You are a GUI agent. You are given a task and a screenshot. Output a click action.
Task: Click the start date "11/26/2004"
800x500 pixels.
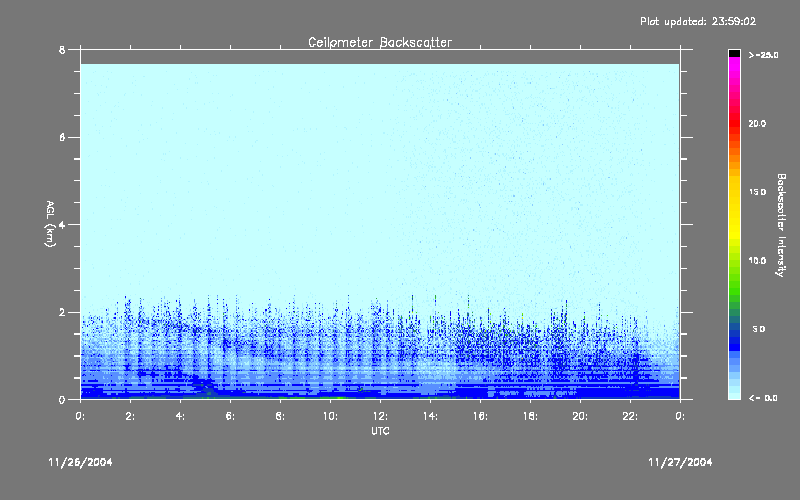[81, 462]
